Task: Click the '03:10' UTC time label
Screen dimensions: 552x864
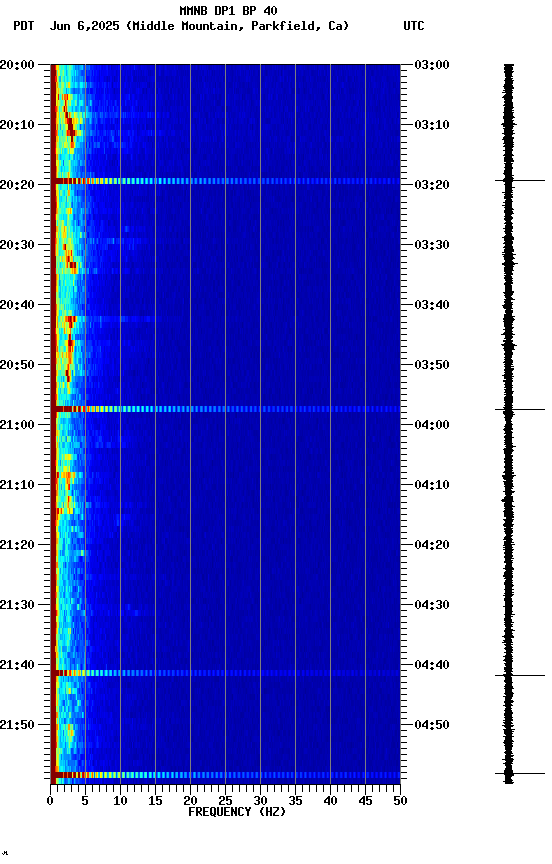Action: 432,125
